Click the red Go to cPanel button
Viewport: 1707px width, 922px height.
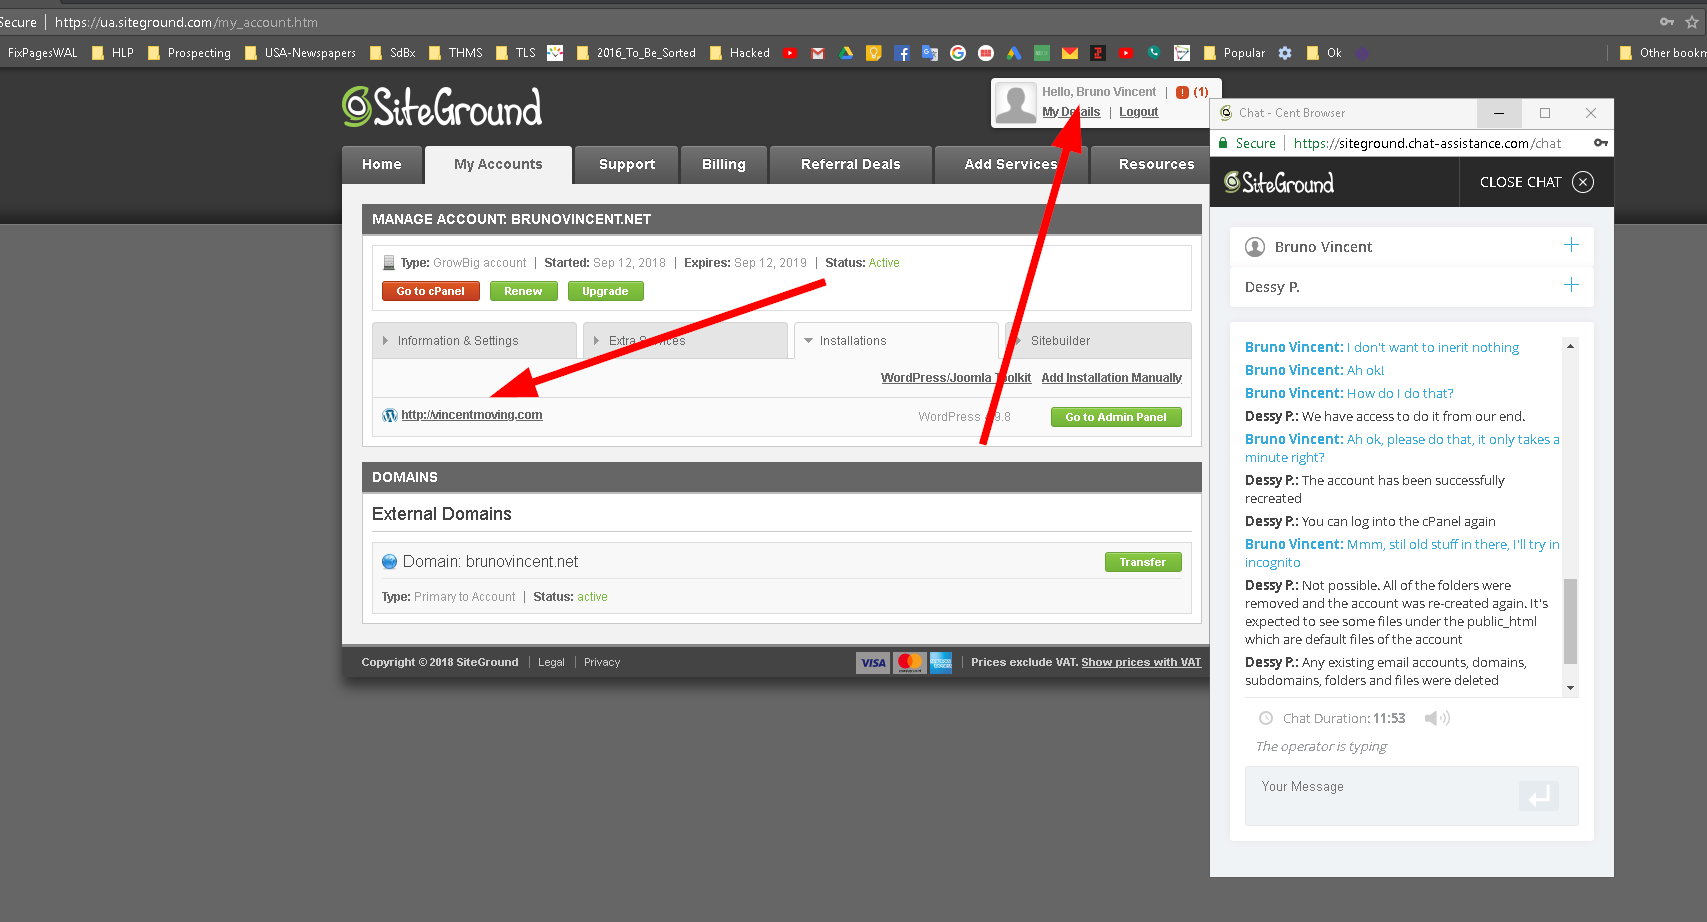(x=431, y=291)
